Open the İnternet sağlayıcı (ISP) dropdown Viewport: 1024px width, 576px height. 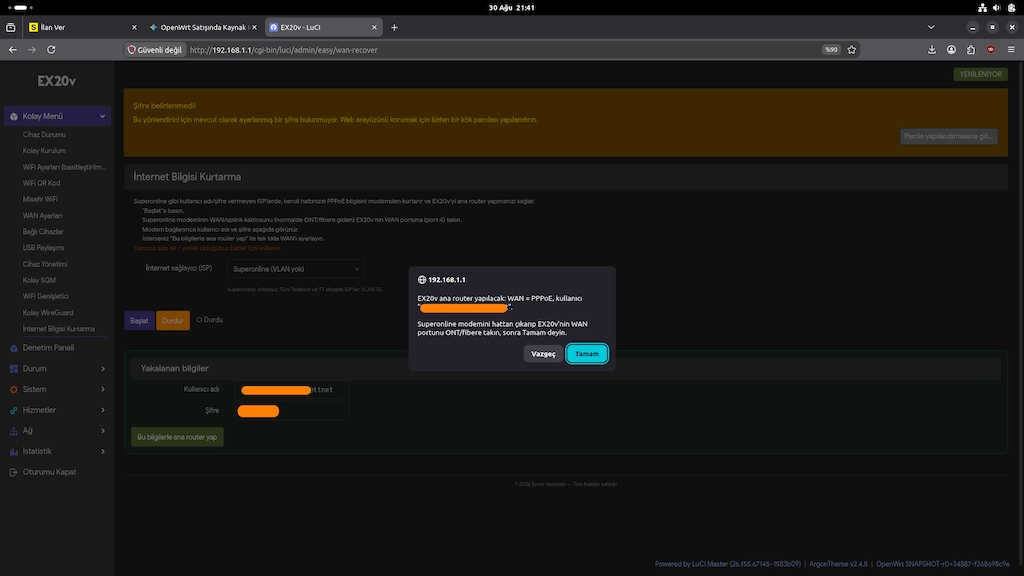(295, 269)
